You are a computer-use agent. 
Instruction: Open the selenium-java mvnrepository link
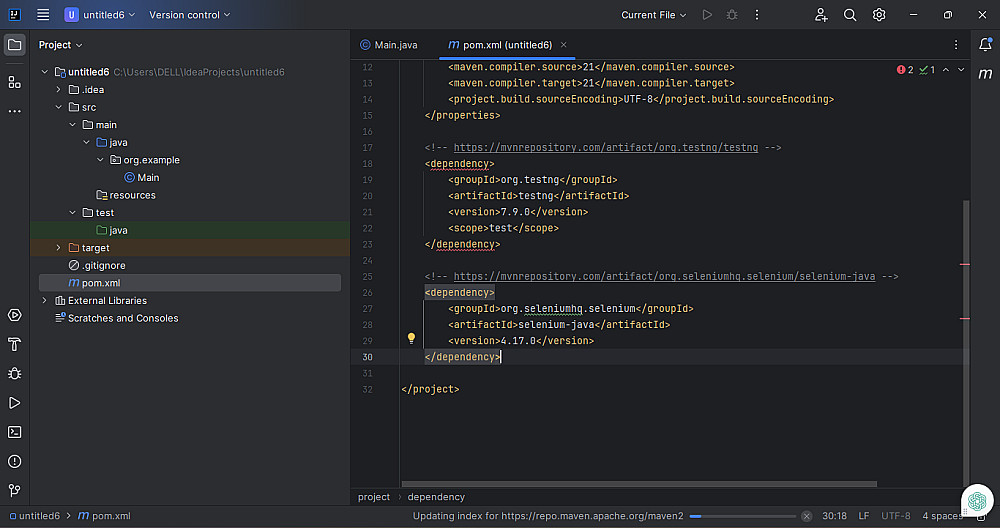pos(665,276)
